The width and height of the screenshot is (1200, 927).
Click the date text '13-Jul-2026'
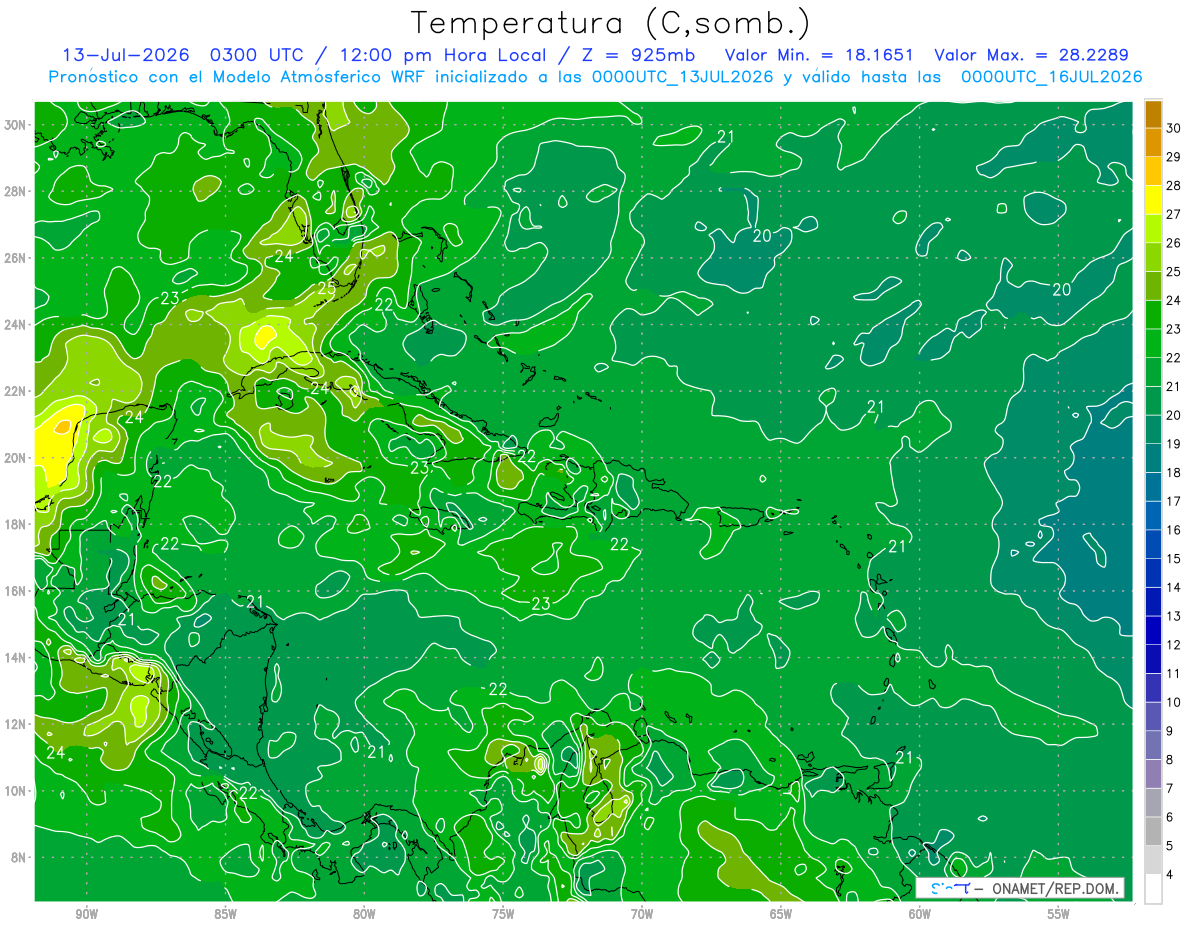pyautogui.click(x=125, y=55)
